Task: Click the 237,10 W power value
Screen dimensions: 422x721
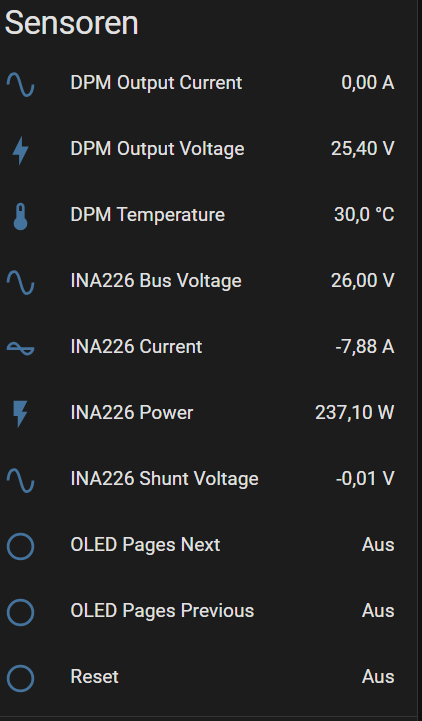Action: (x=354, y=413)
